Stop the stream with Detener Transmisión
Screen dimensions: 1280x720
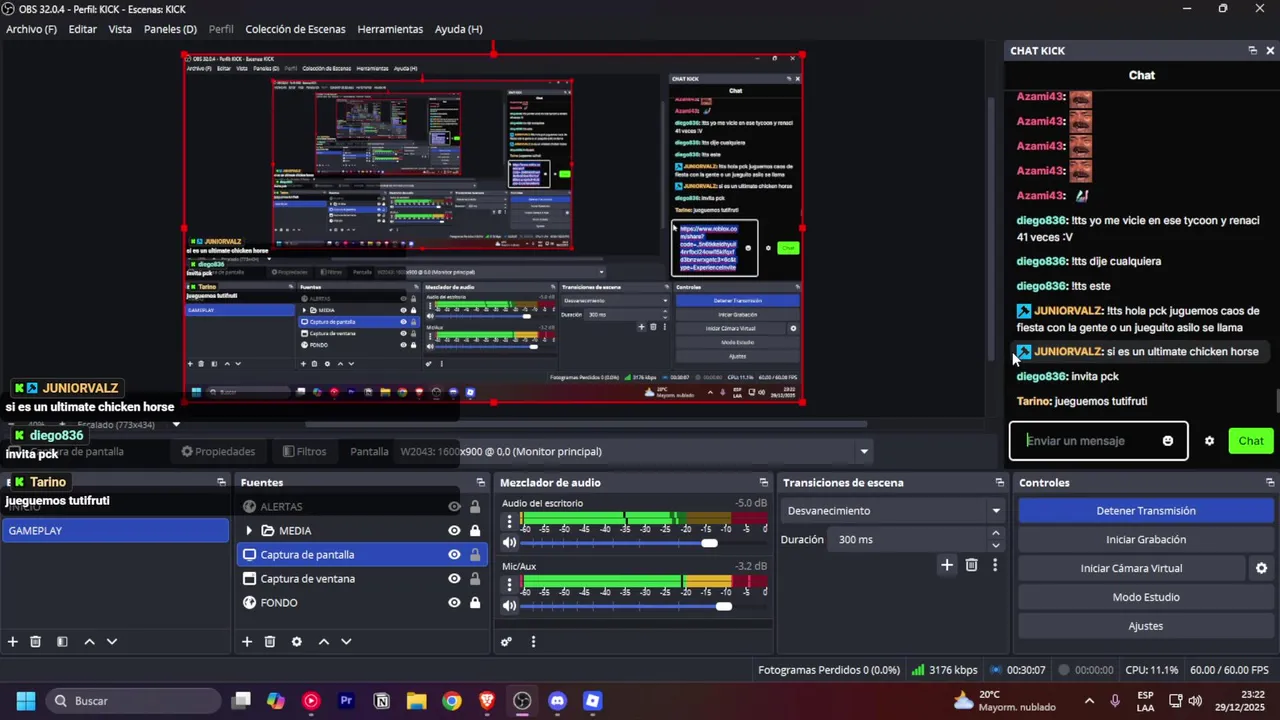pyautogui.click(x=1146, y=511)
